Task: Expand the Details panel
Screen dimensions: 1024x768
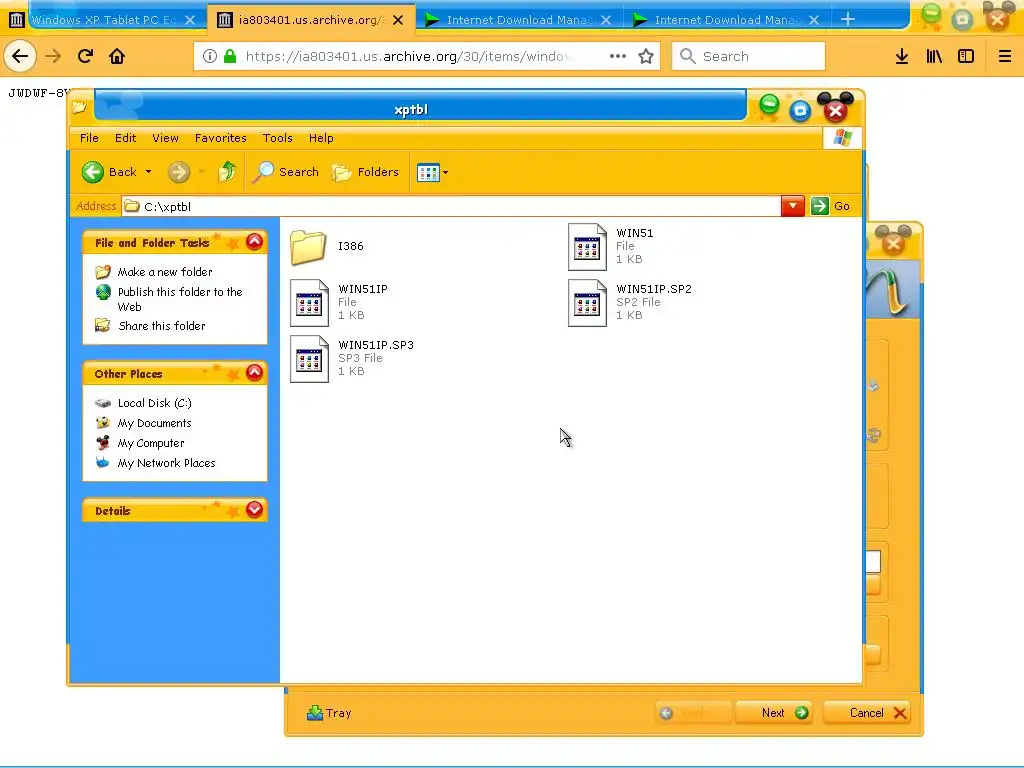Action: [255, 509]
